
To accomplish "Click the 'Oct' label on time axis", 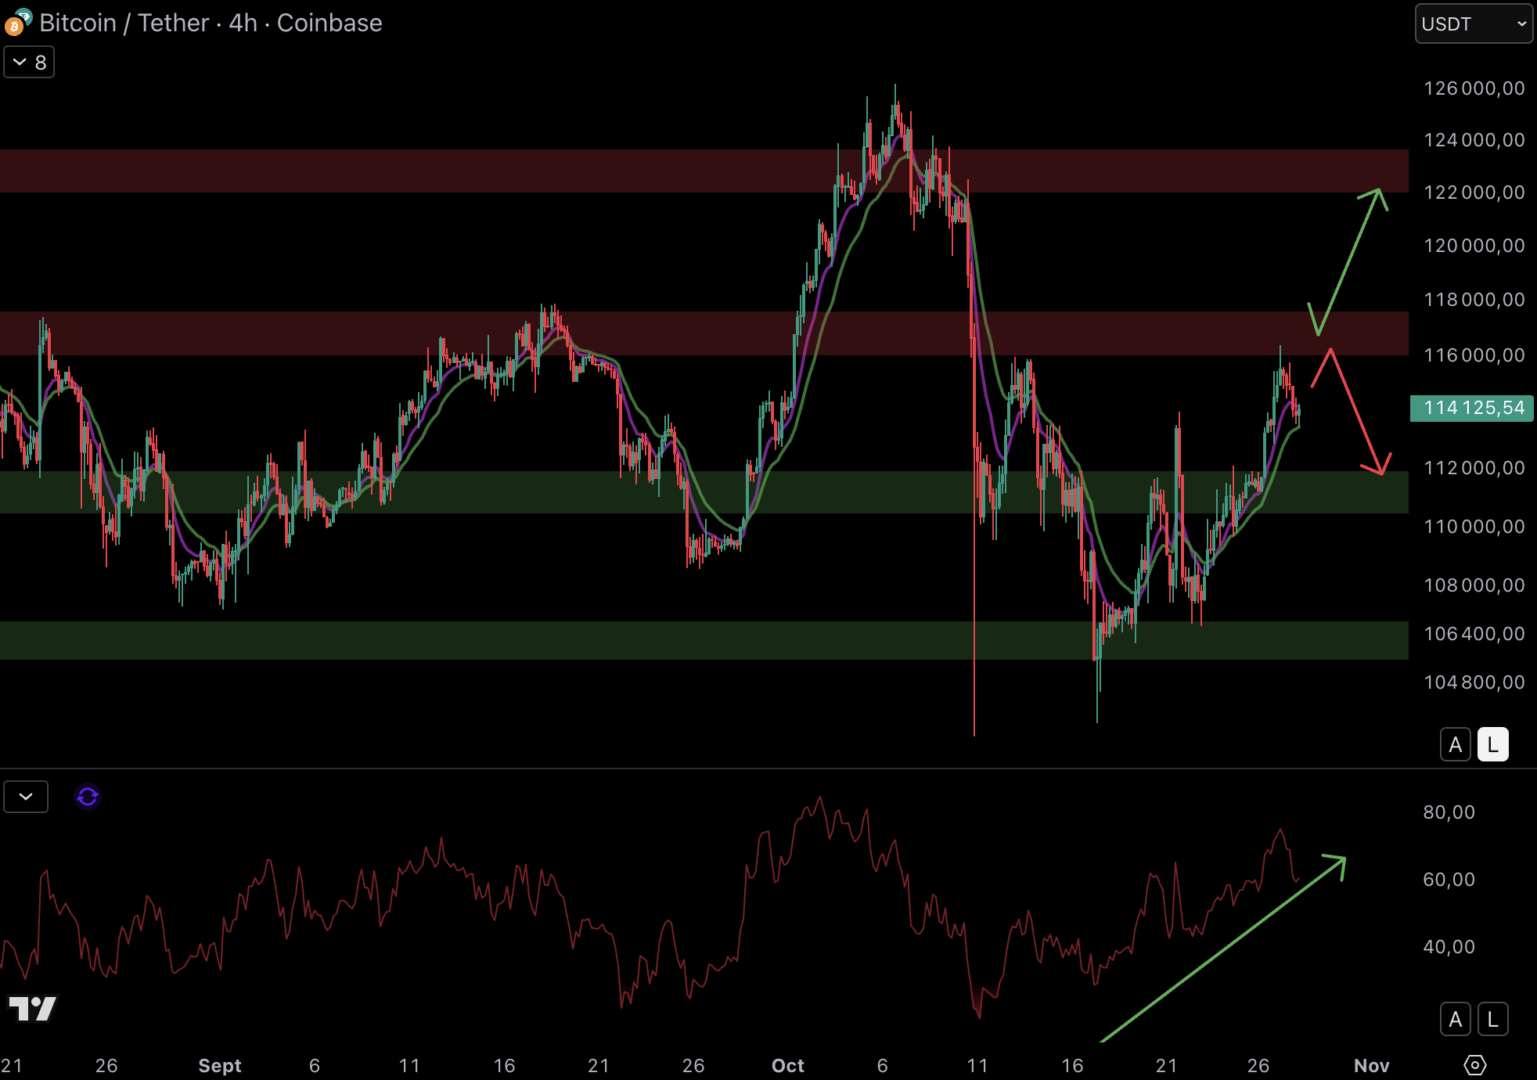I will [787, 1065].
